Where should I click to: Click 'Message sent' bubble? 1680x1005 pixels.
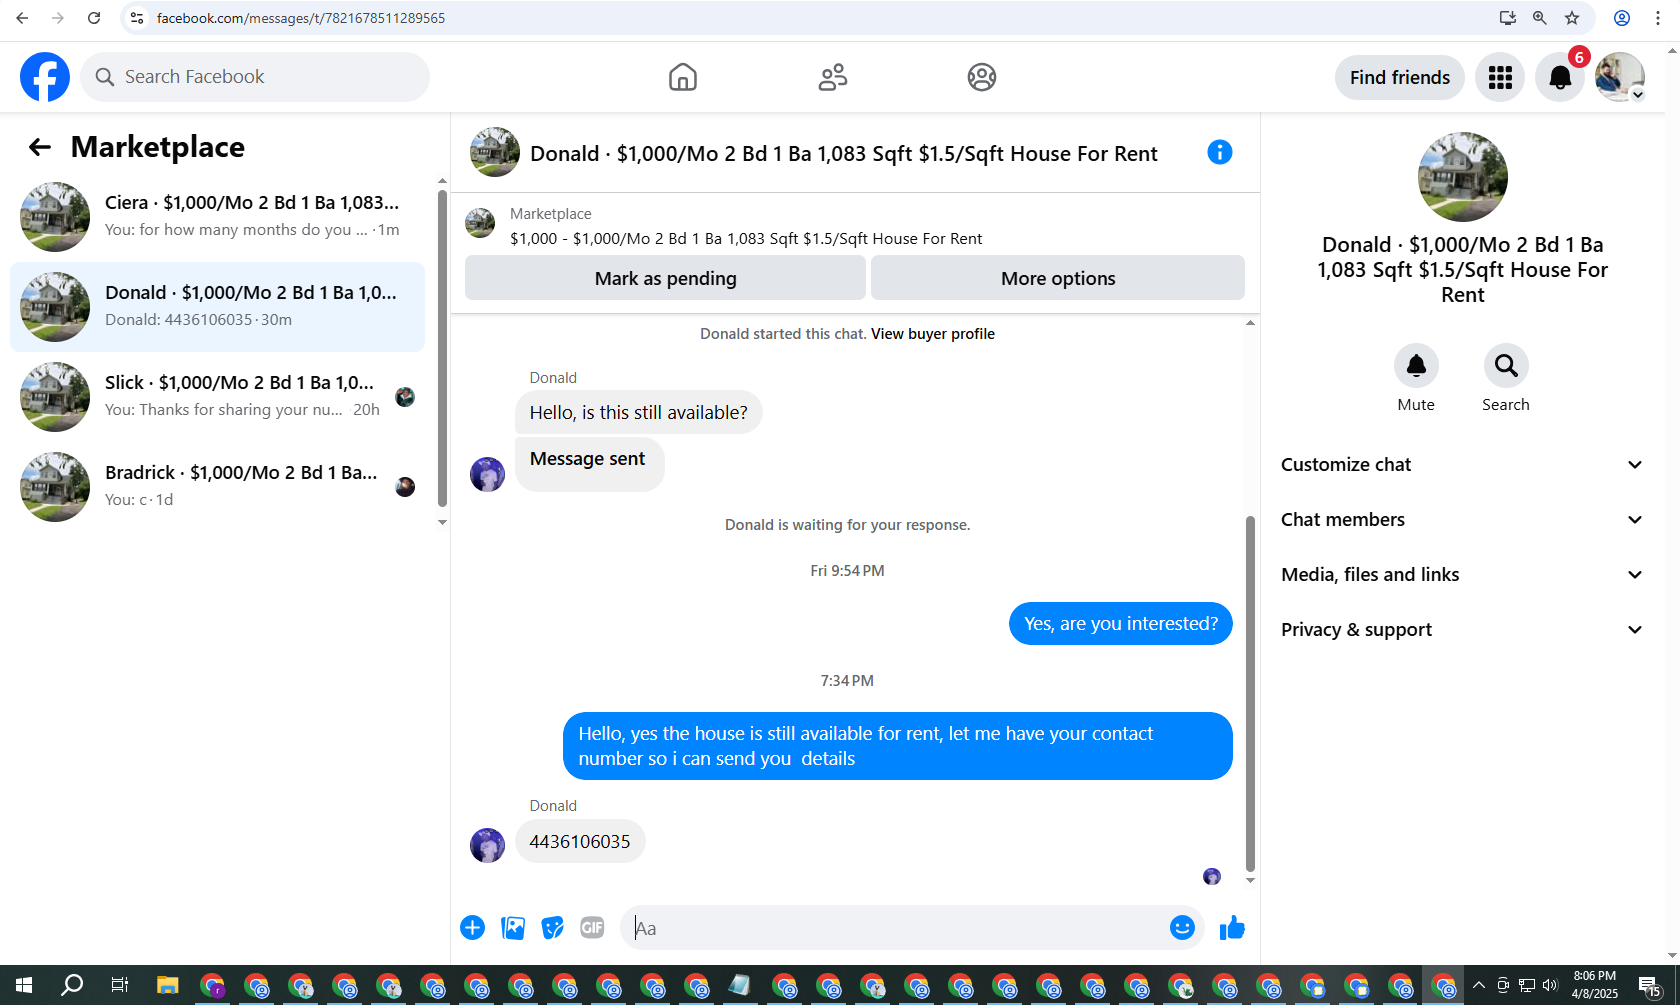(589, 463)
